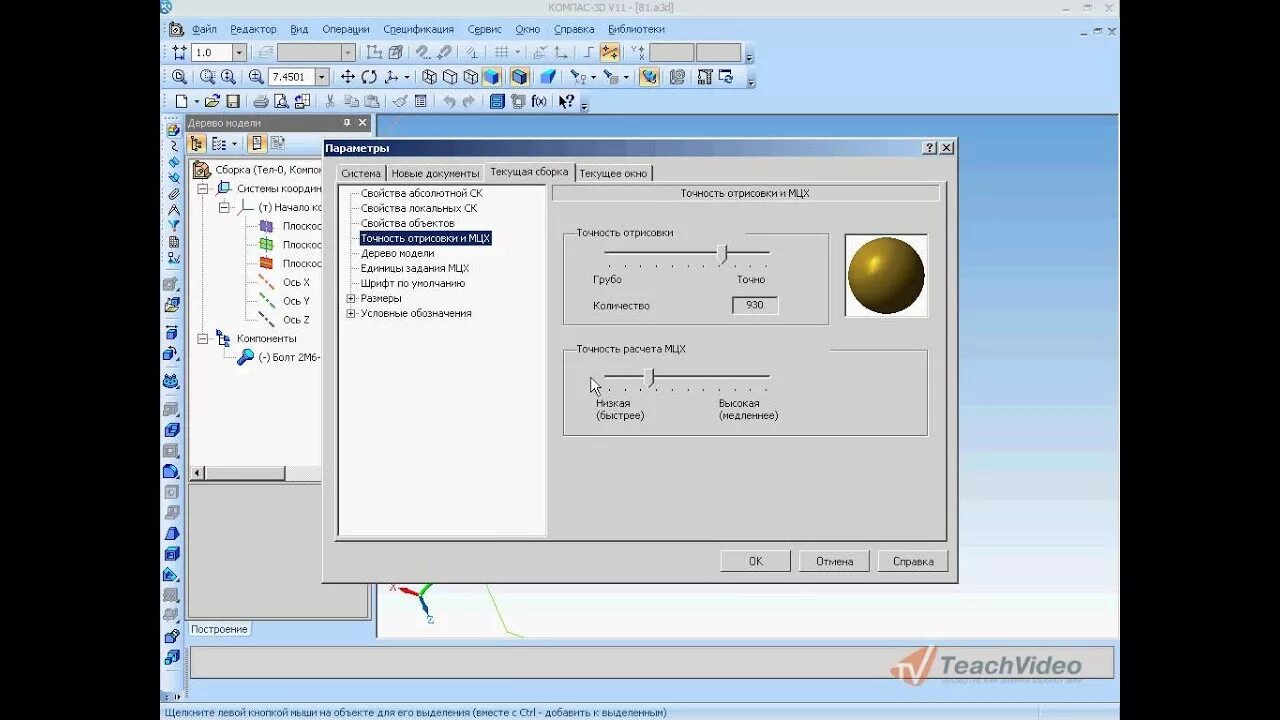Select Свойства абсолютной СК in list

[421, 193]
